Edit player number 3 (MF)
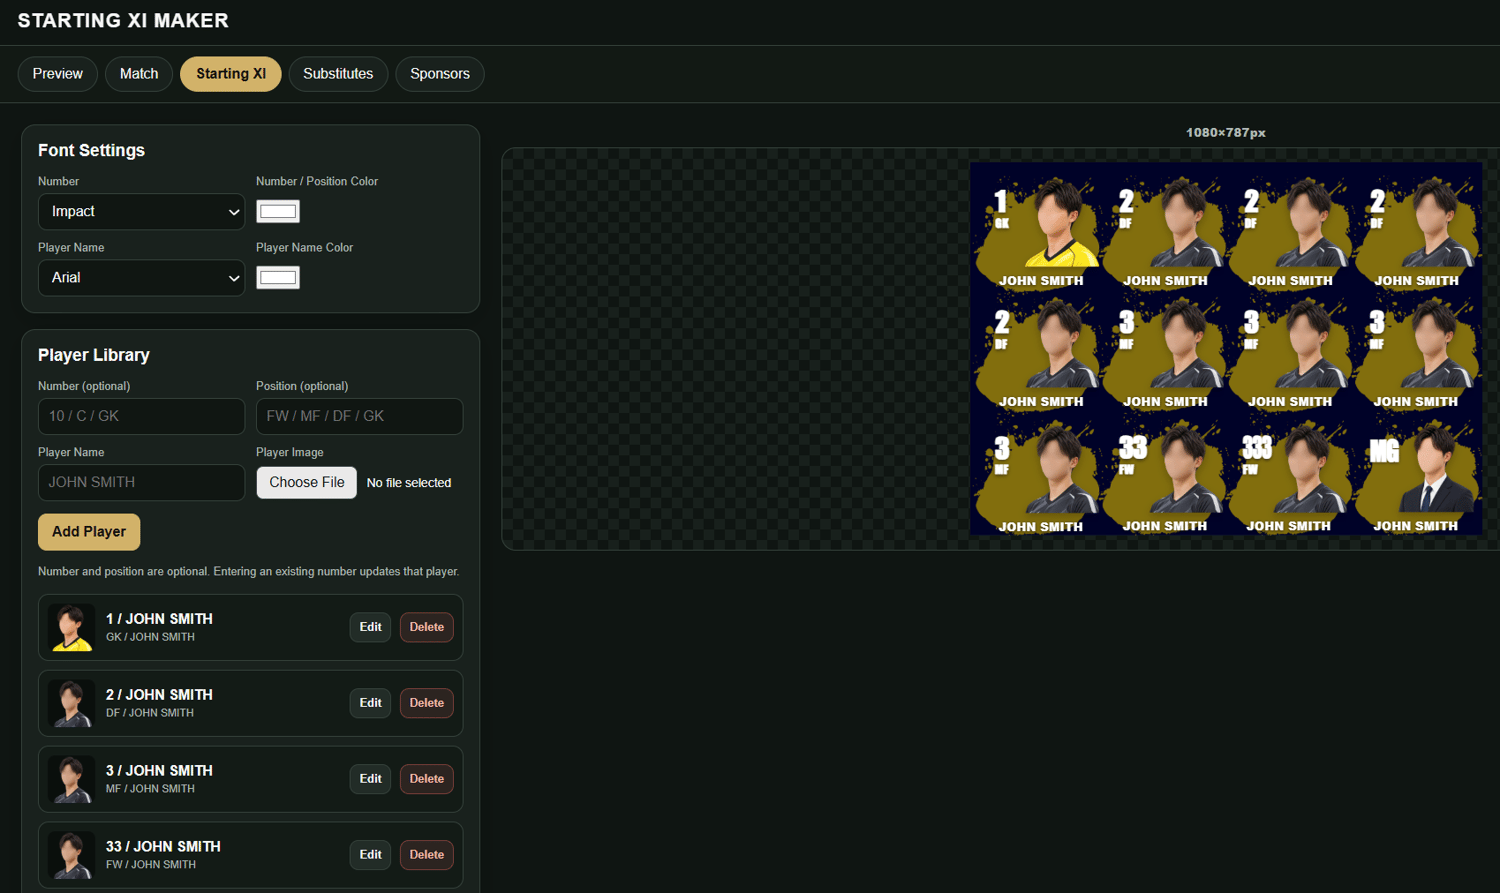The image size is (1500, 893). point(370,779)
